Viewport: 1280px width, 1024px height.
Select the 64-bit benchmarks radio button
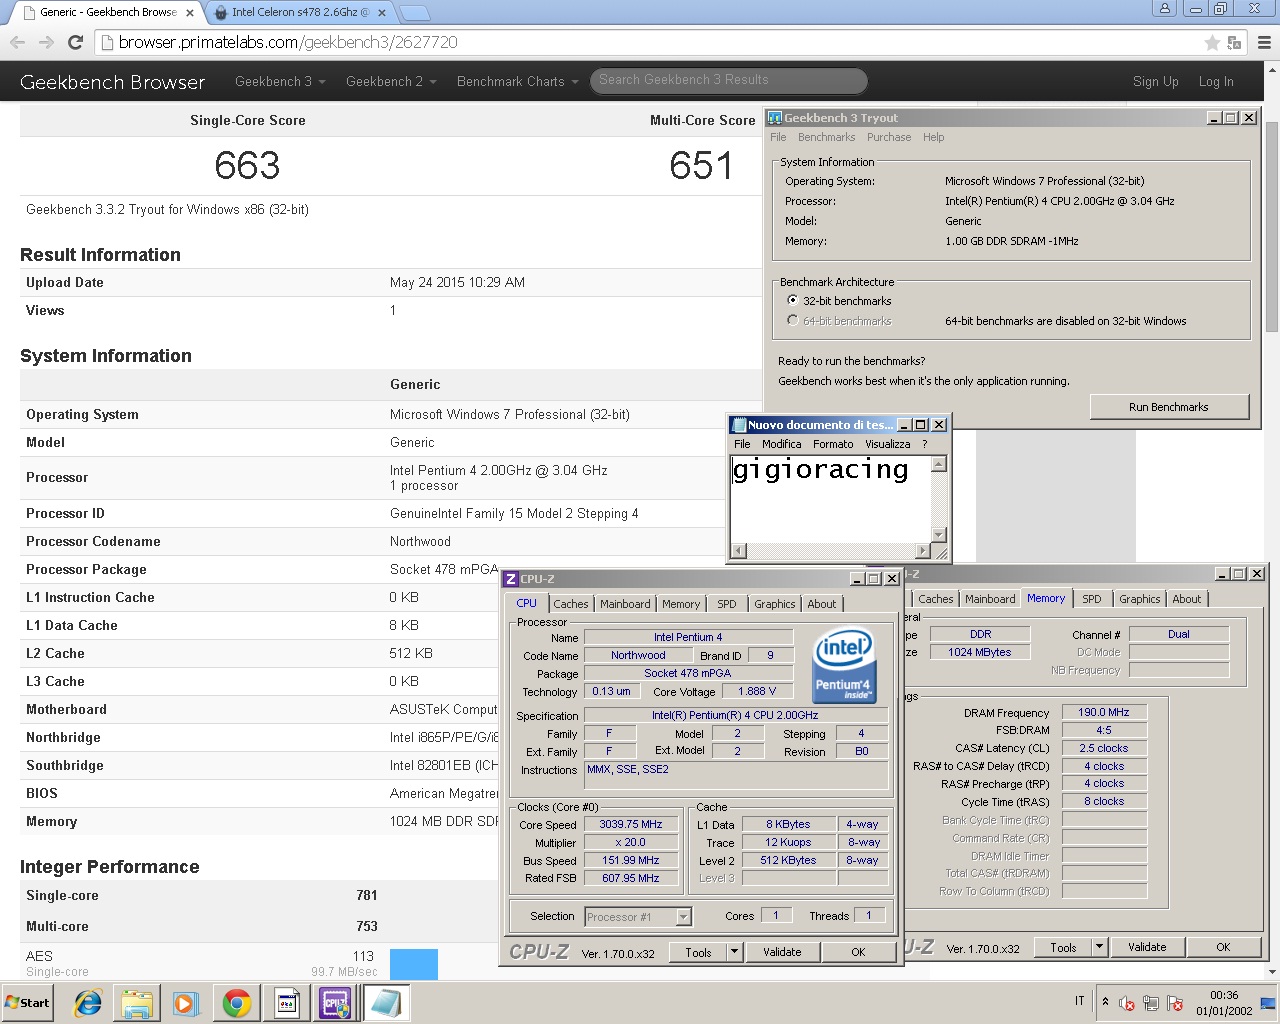792,320
